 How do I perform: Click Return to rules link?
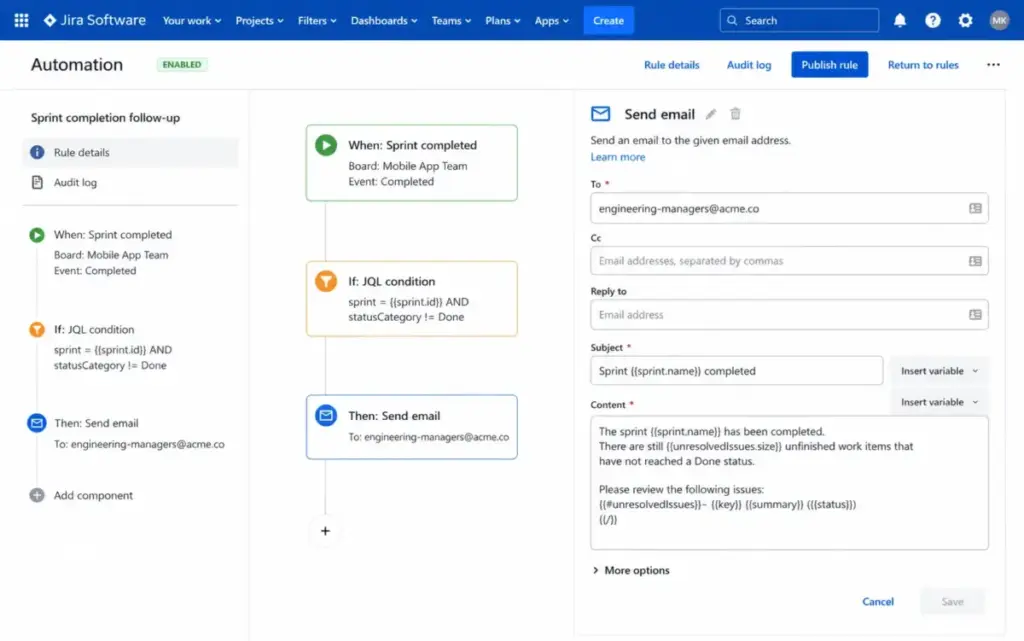point(923,65)
